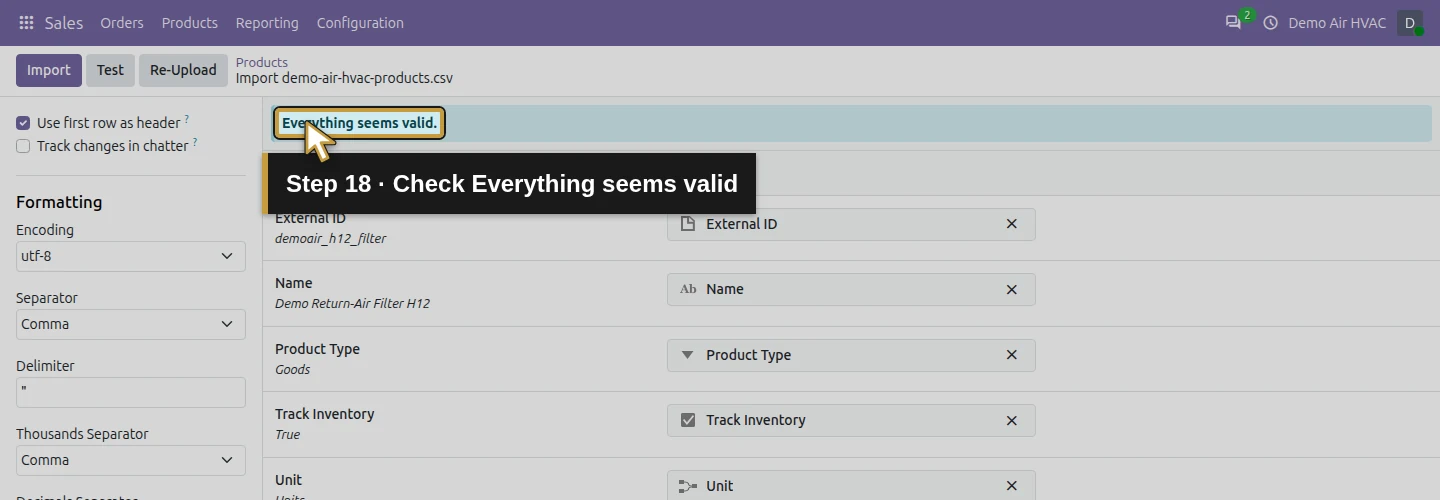Click the Product Type selection triangle icon
This screenshot has height=500, width=1440.
[687, 355]
